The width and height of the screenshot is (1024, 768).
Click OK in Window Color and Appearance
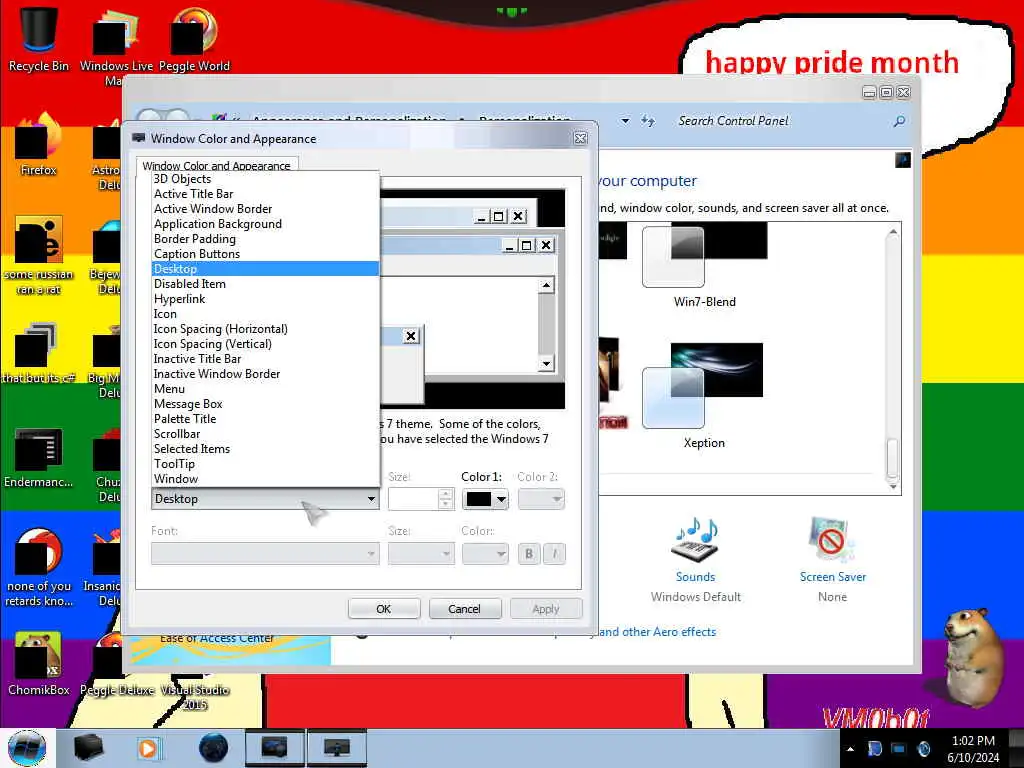(x=384, y=609)
